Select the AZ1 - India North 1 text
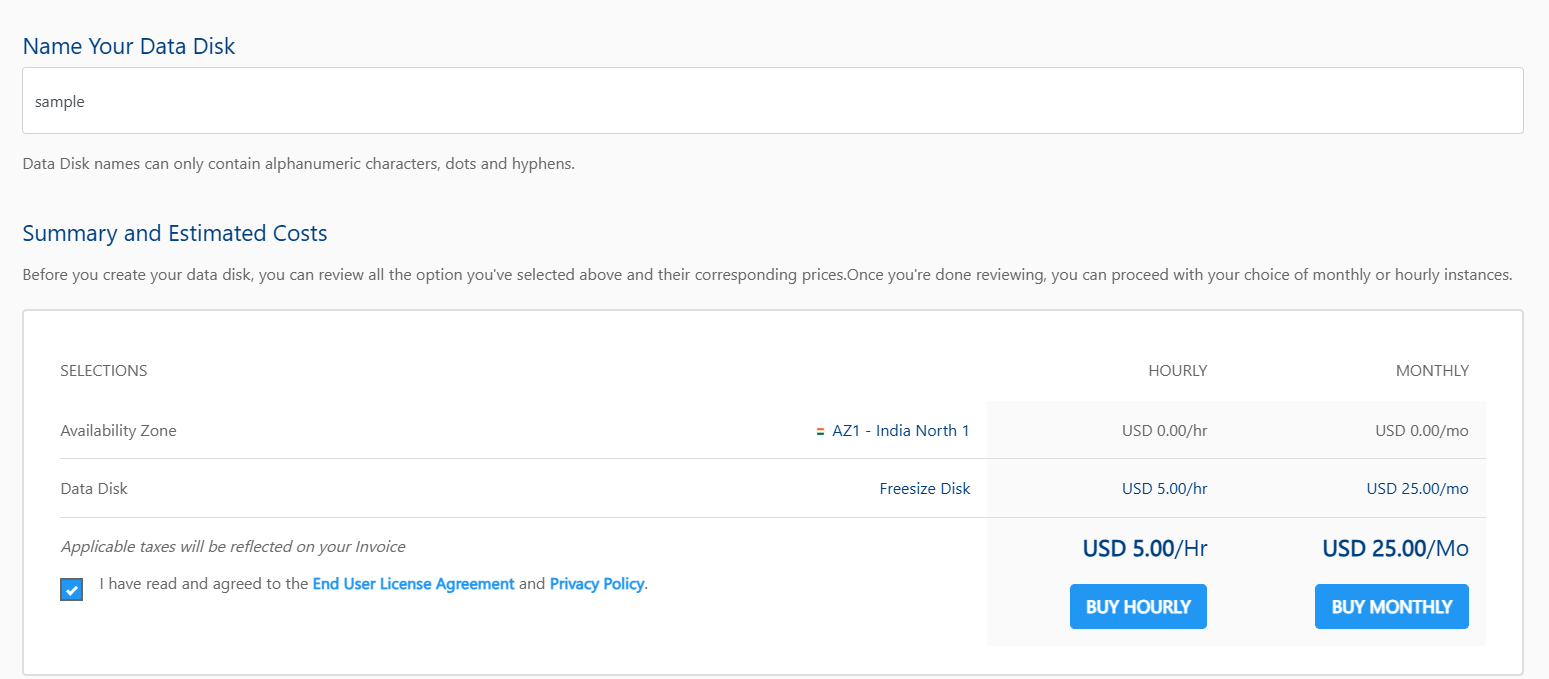1549x679 pixels. coord(900,431)
